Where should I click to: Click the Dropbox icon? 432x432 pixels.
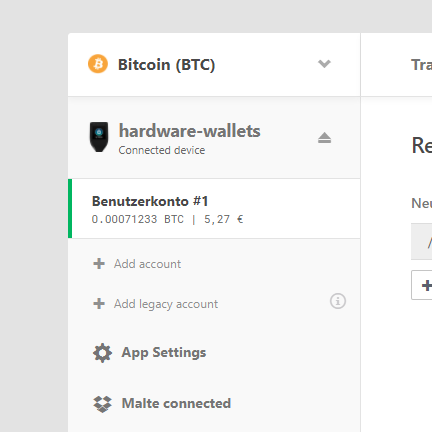point(102,404)
